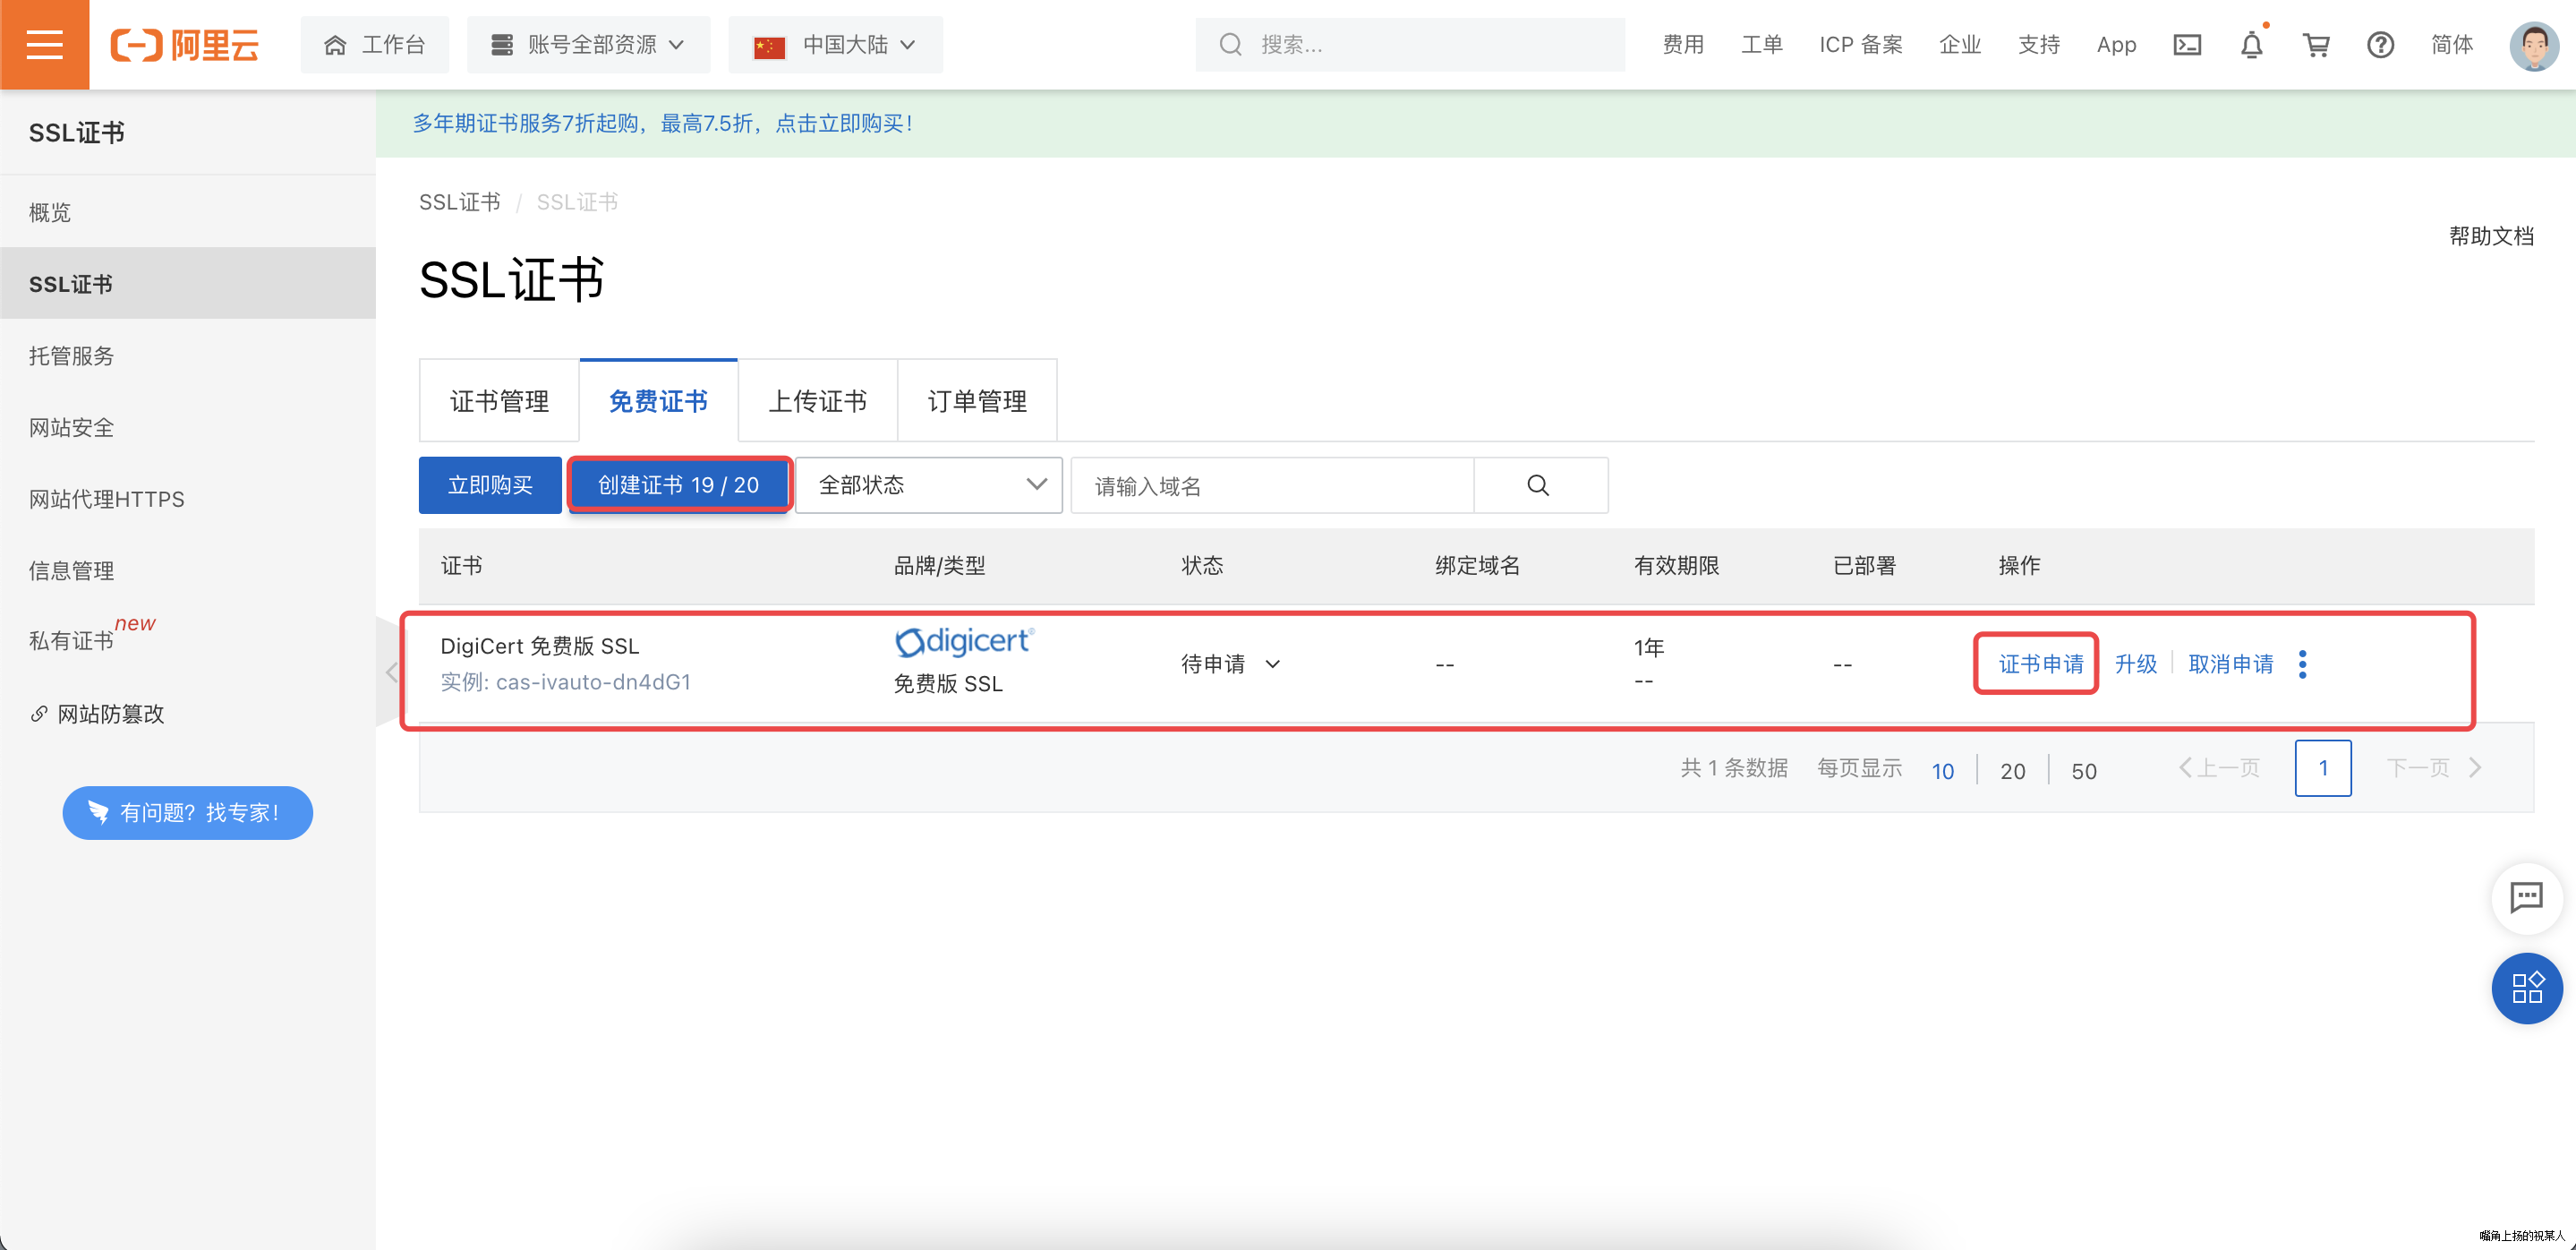
Task: Collapse the sidebar with the arrow handle
Action: coord(390,671)
